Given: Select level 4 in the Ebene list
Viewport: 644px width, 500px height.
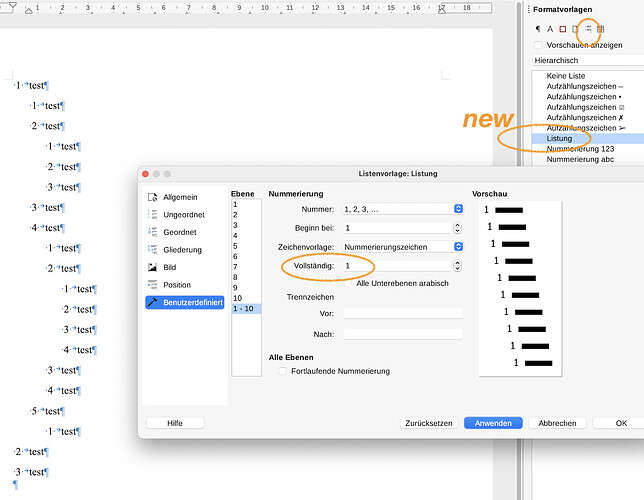Looking at the screenshot, I should coord(246,235).
